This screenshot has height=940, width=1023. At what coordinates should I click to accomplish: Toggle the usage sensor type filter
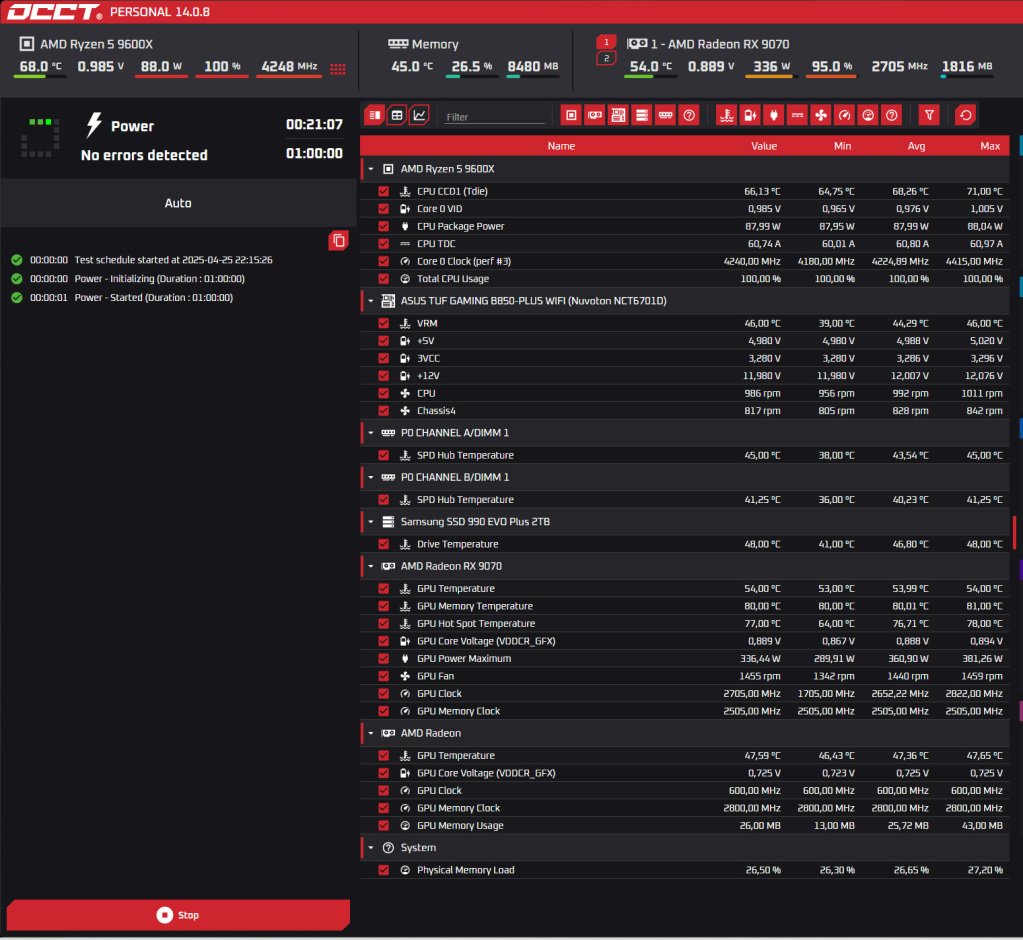point(868,115)
